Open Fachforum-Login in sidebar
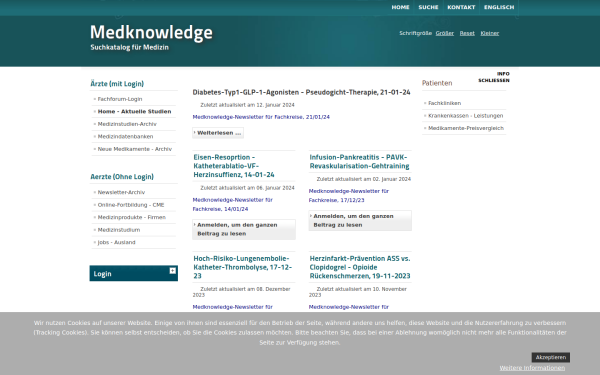The image size is (600, 375). [120, 99]
